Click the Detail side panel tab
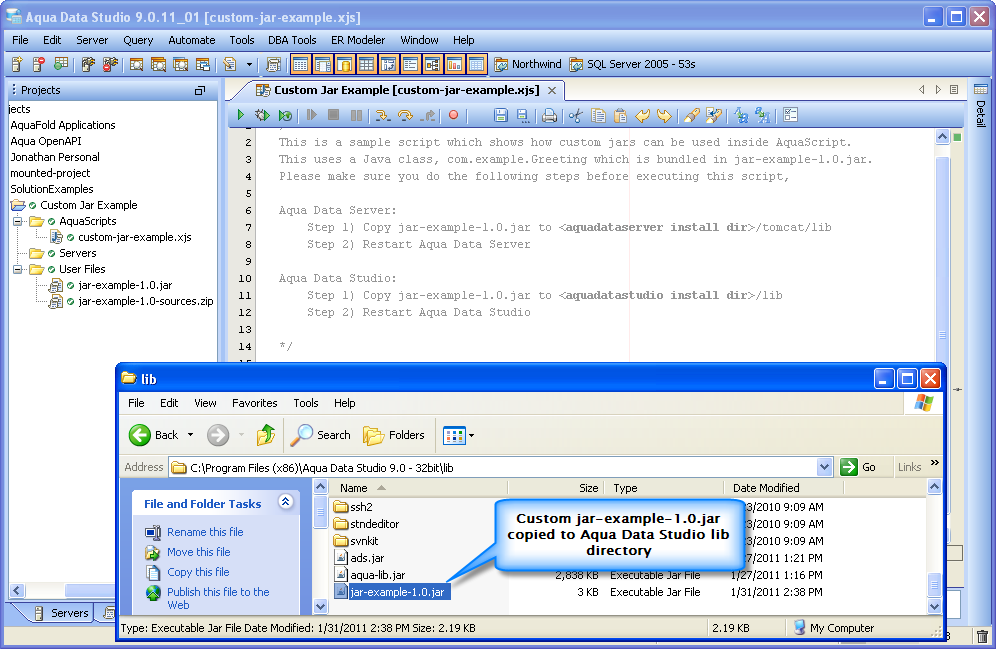The width and height of the screenshot is (996, 649). click(981, 106)
